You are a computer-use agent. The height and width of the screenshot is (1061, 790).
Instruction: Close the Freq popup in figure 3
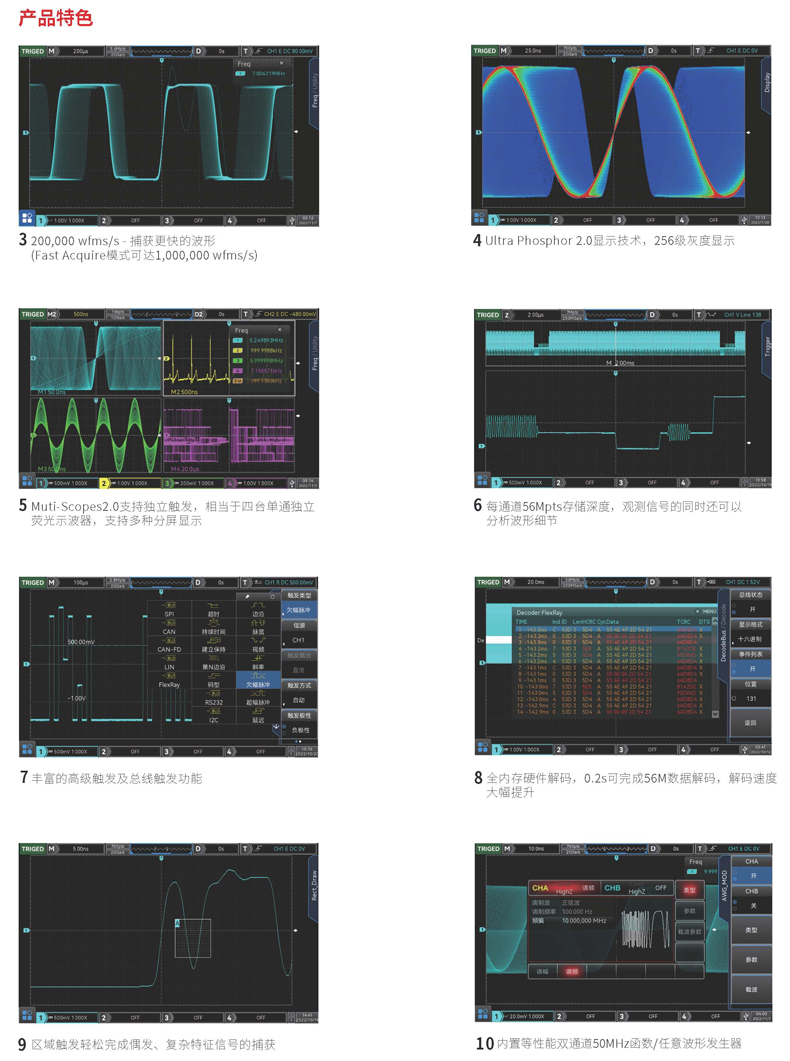click(x=281, y=64)
